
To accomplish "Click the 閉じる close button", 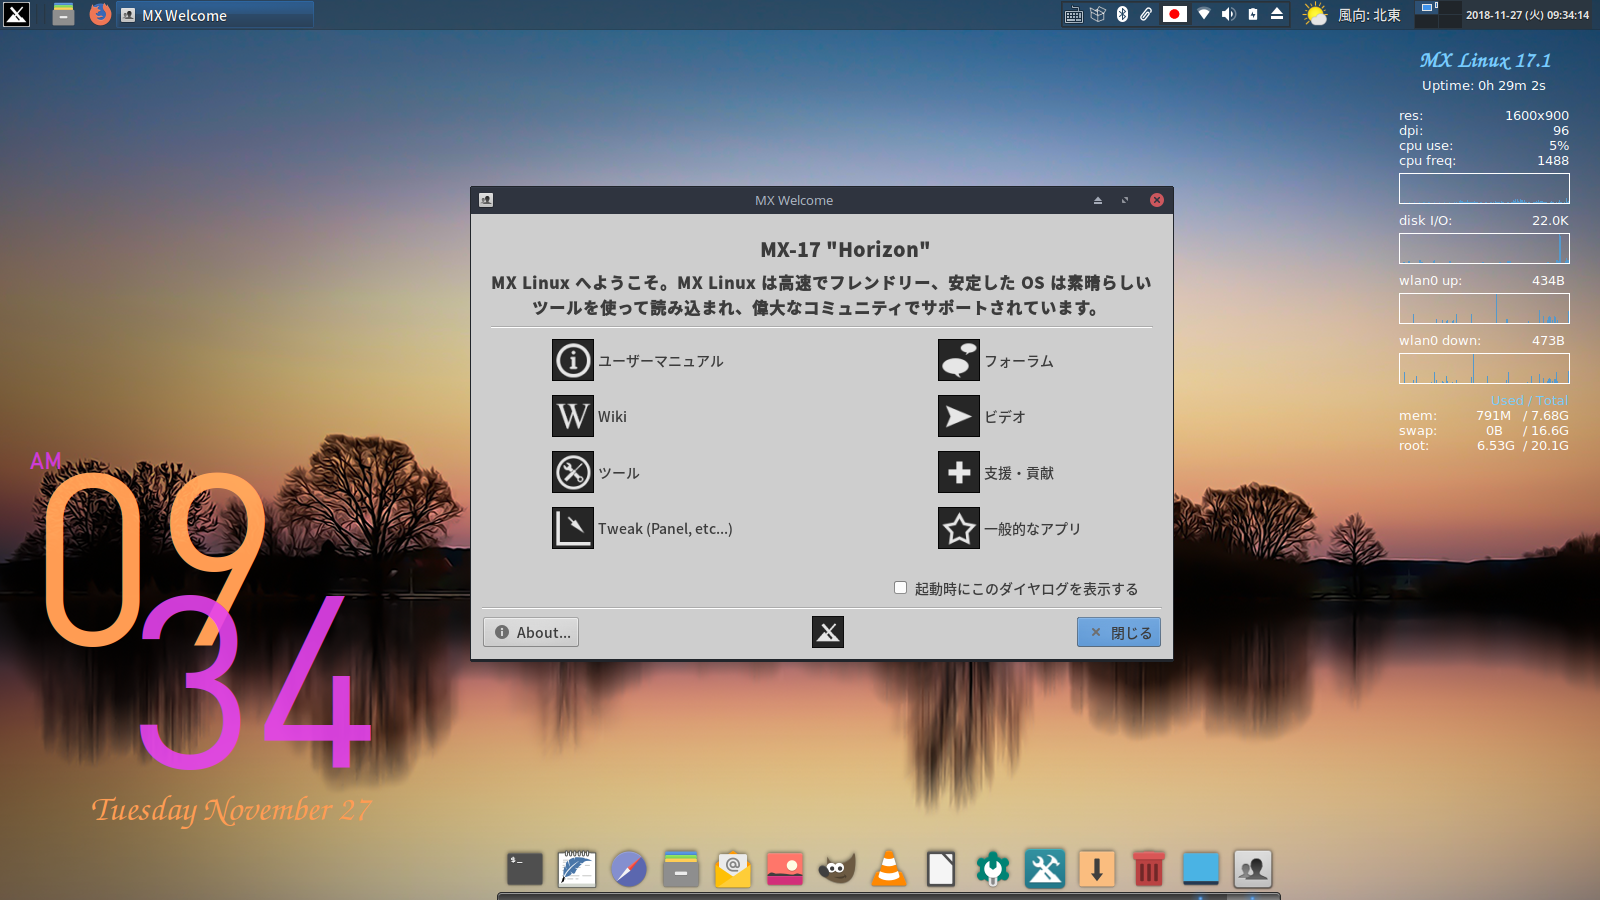I will (x=1119, y=632).
